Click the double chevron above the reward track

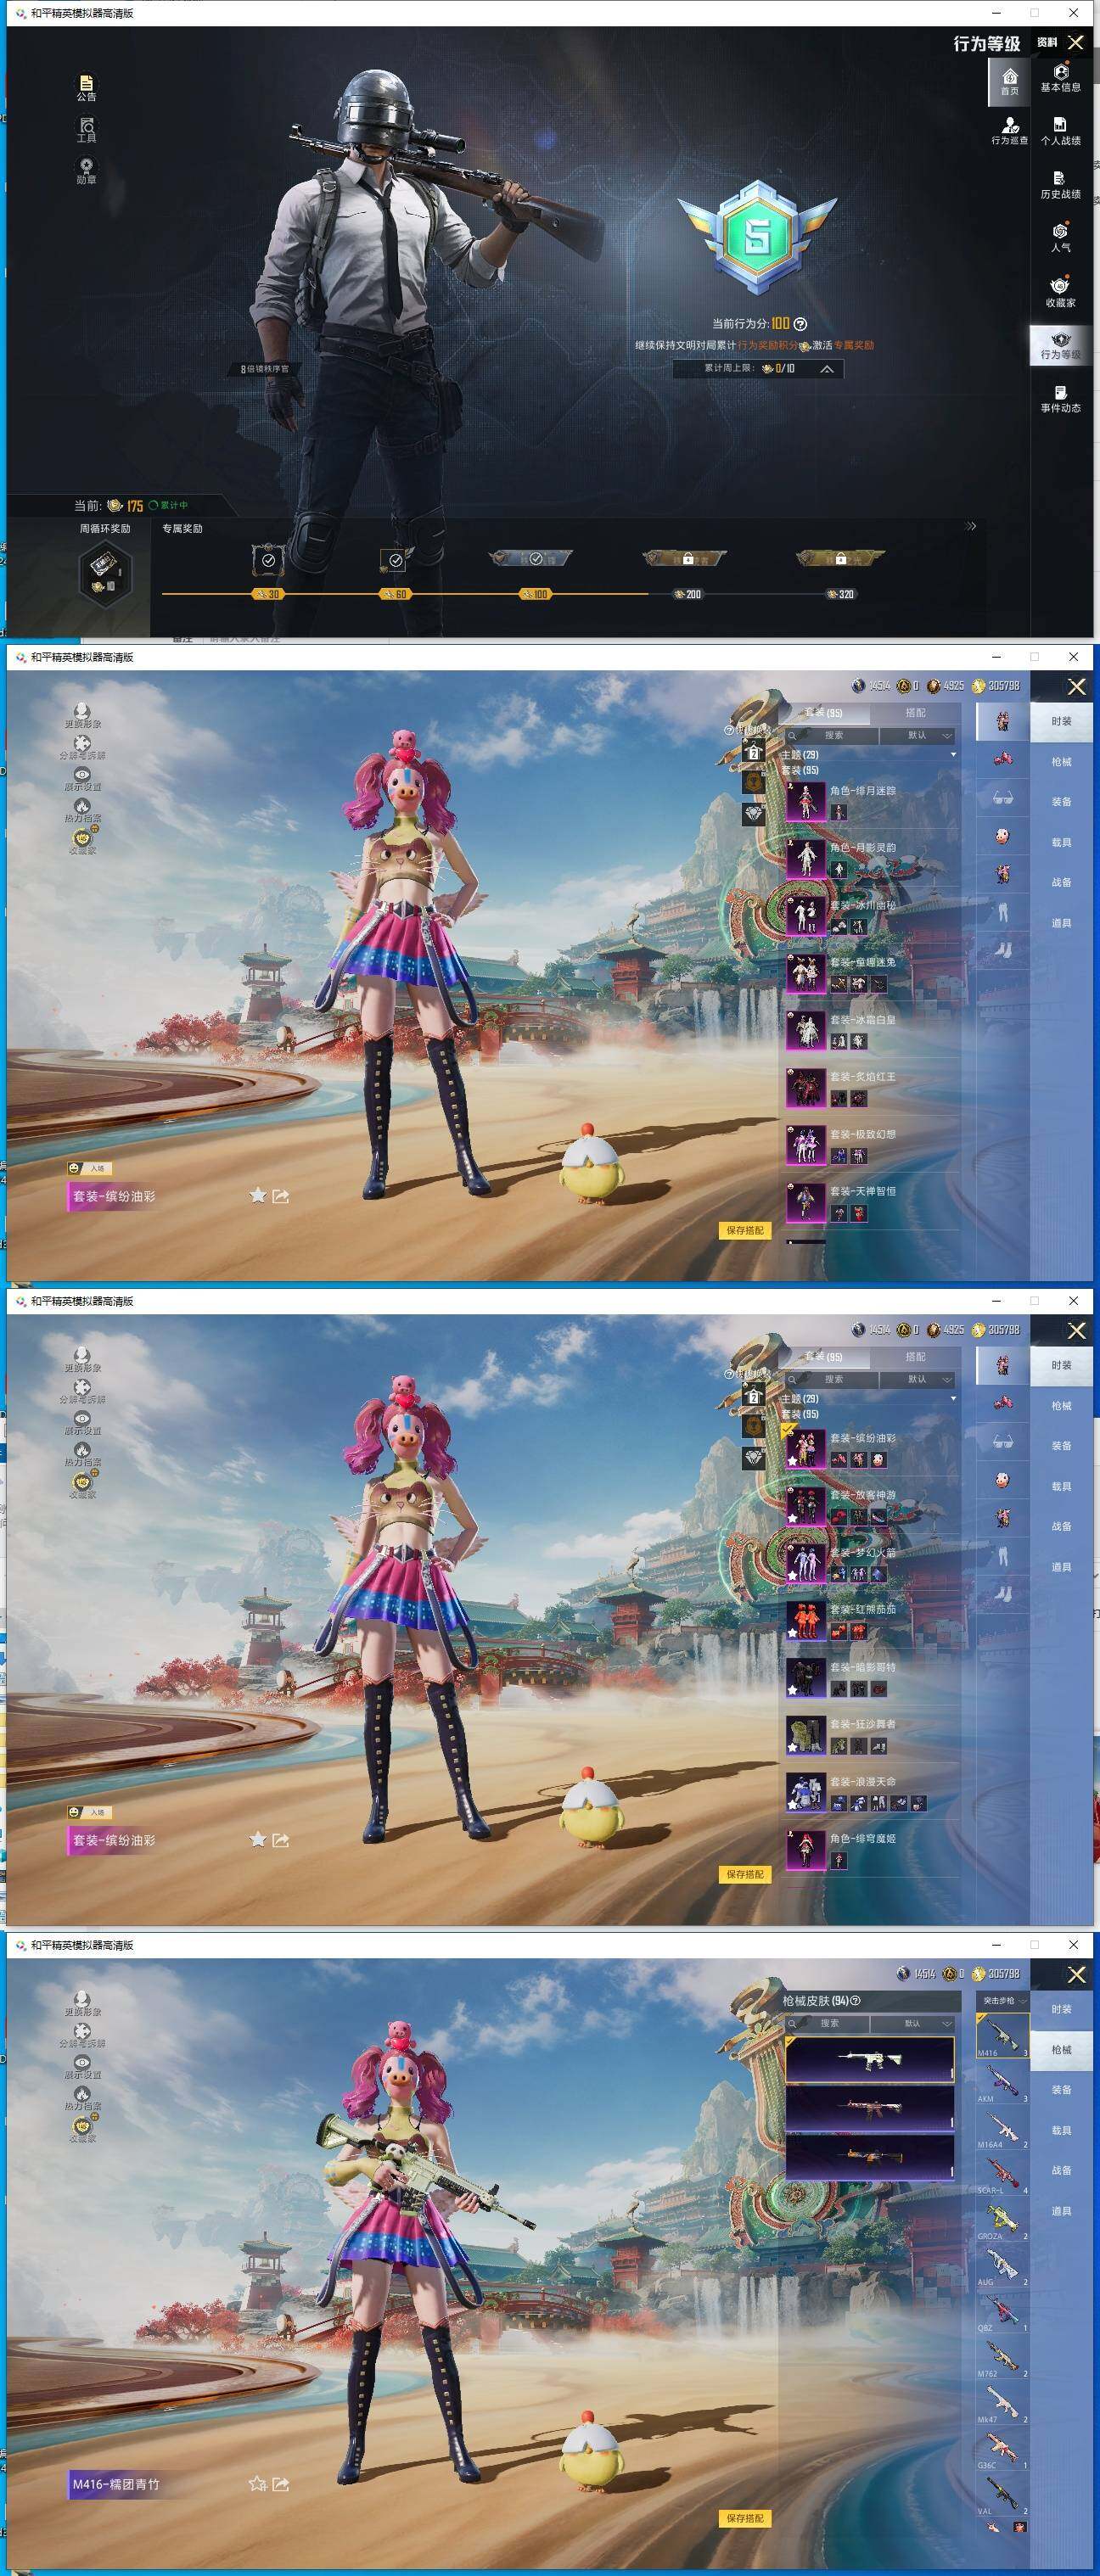coord(970,526)
